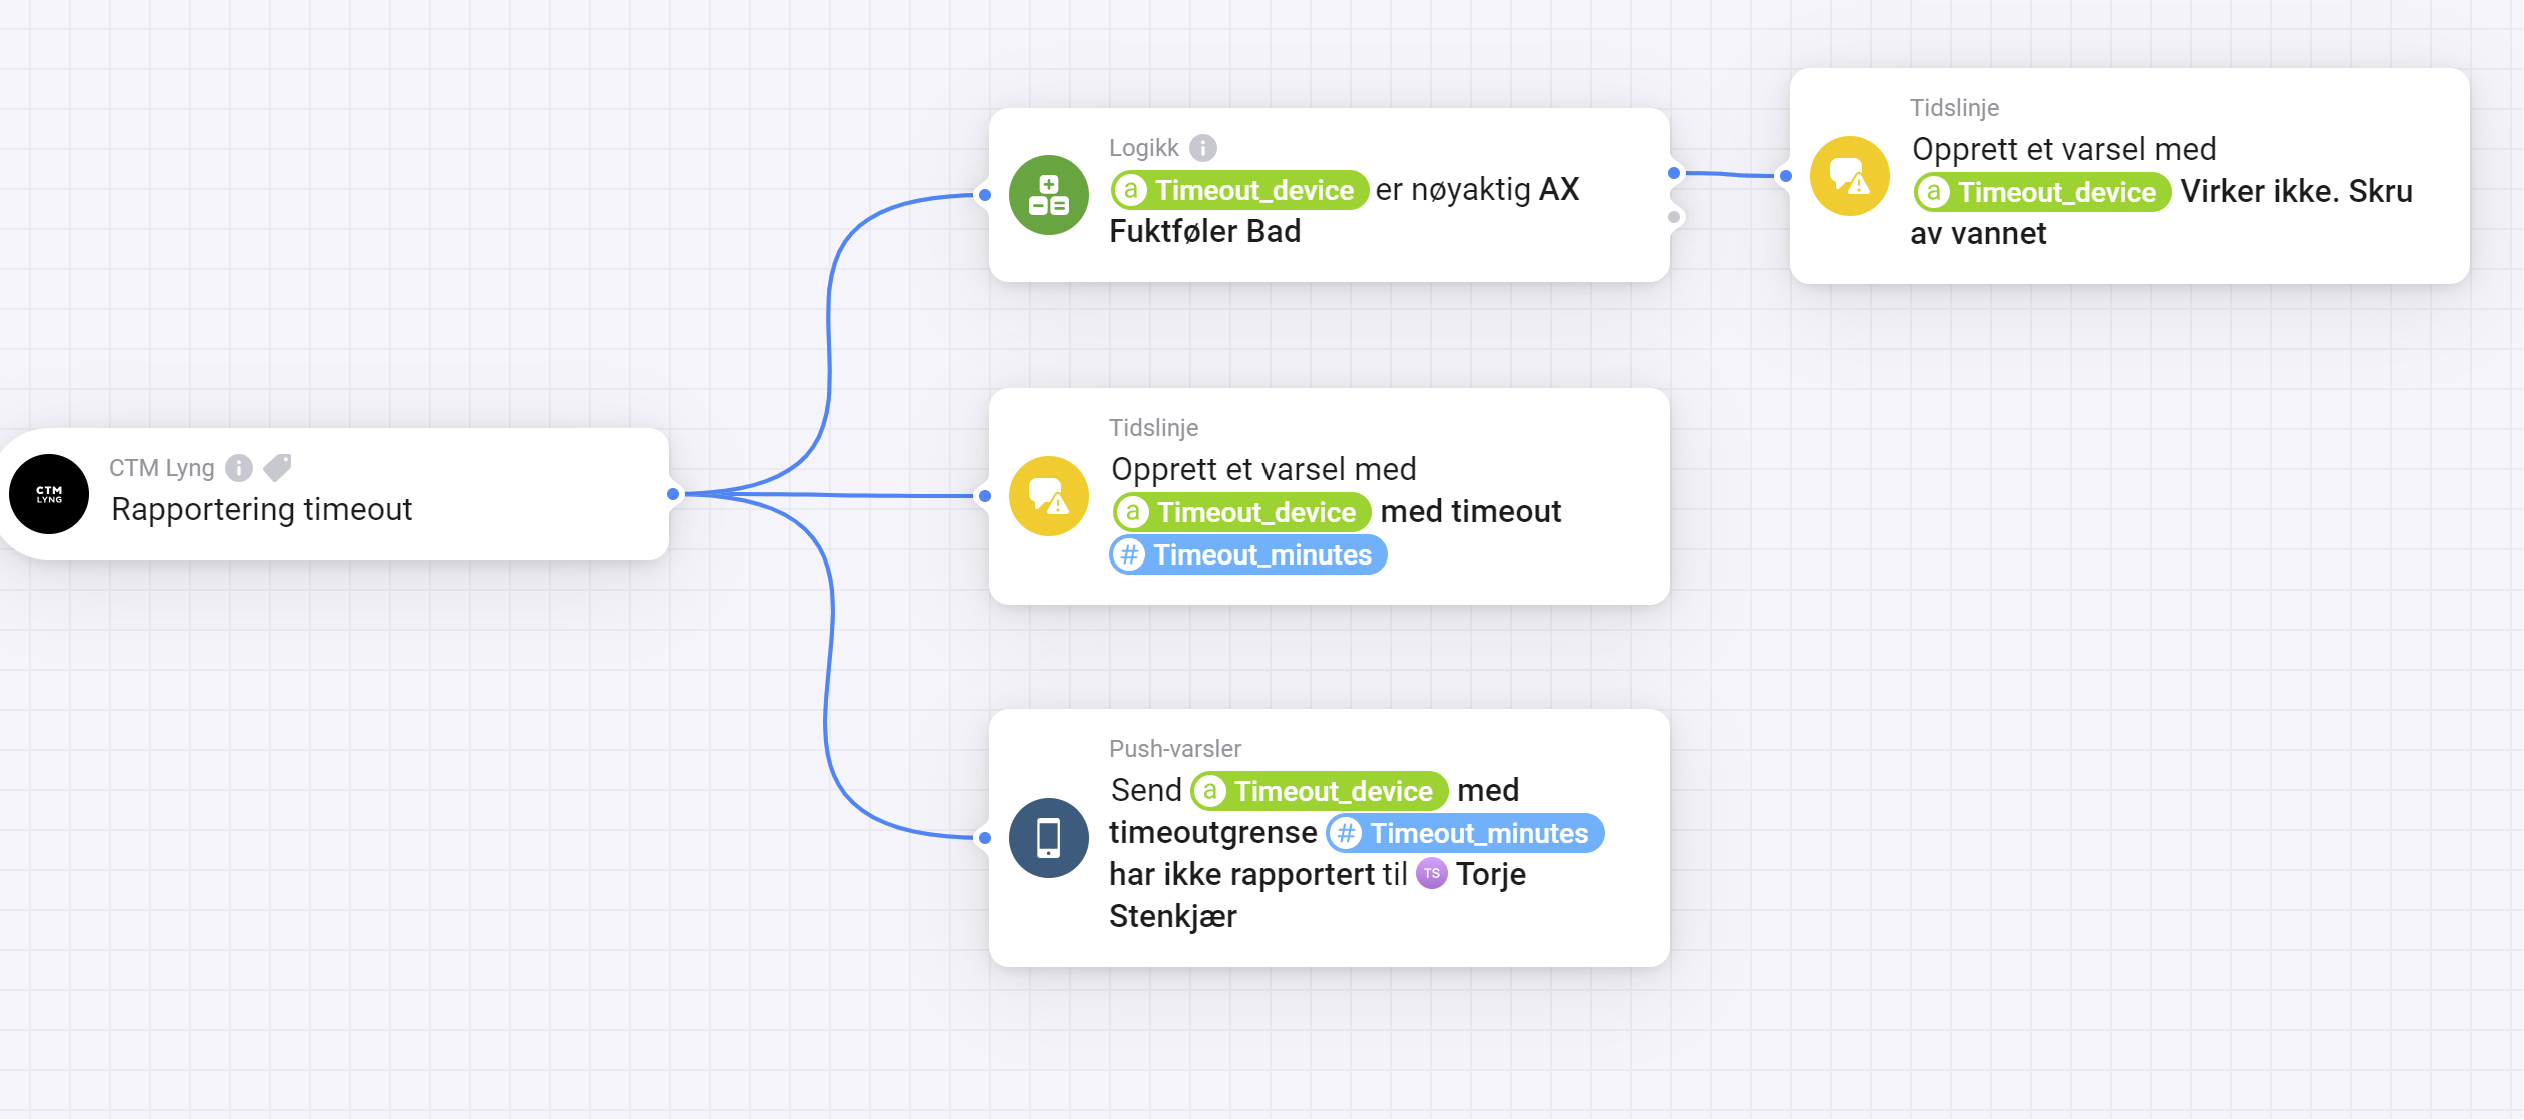Click the info icon next to Logikk
This screenshot has height=1120, width=2524.
coord(1203,148)
